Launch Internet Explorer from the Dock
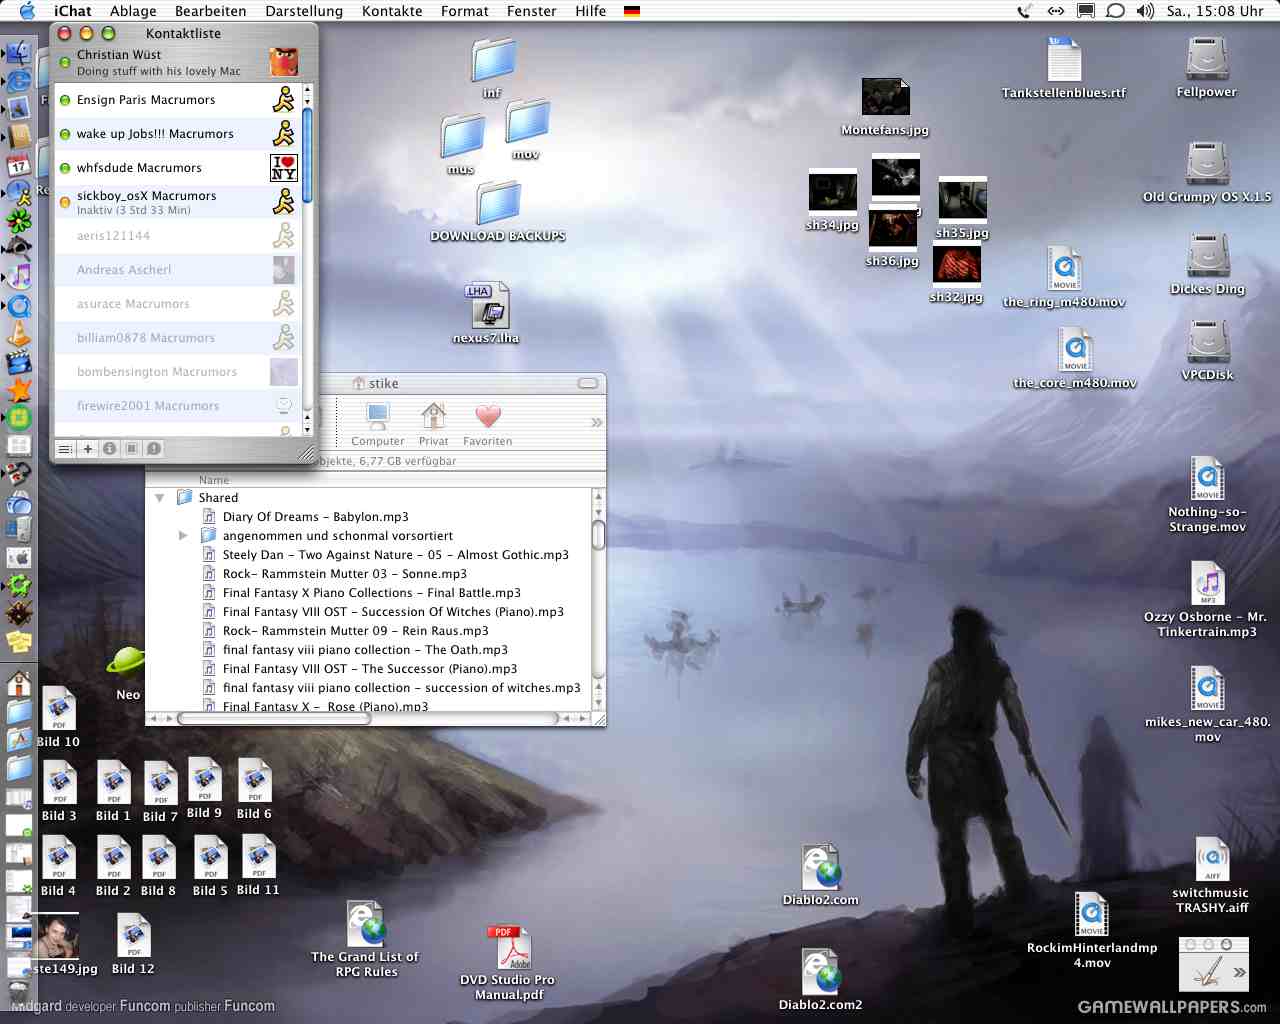 (18, 80)
